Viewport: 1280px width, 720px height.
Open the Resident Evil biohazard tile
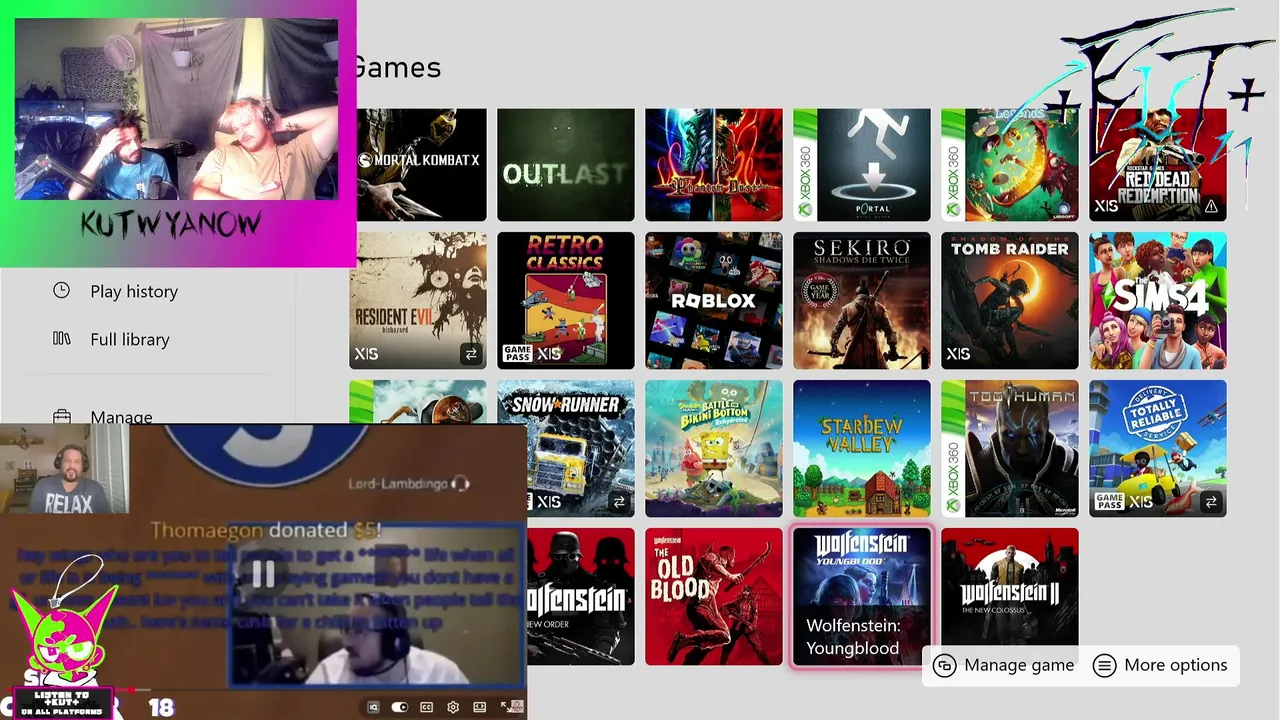[x=418, y=301]
